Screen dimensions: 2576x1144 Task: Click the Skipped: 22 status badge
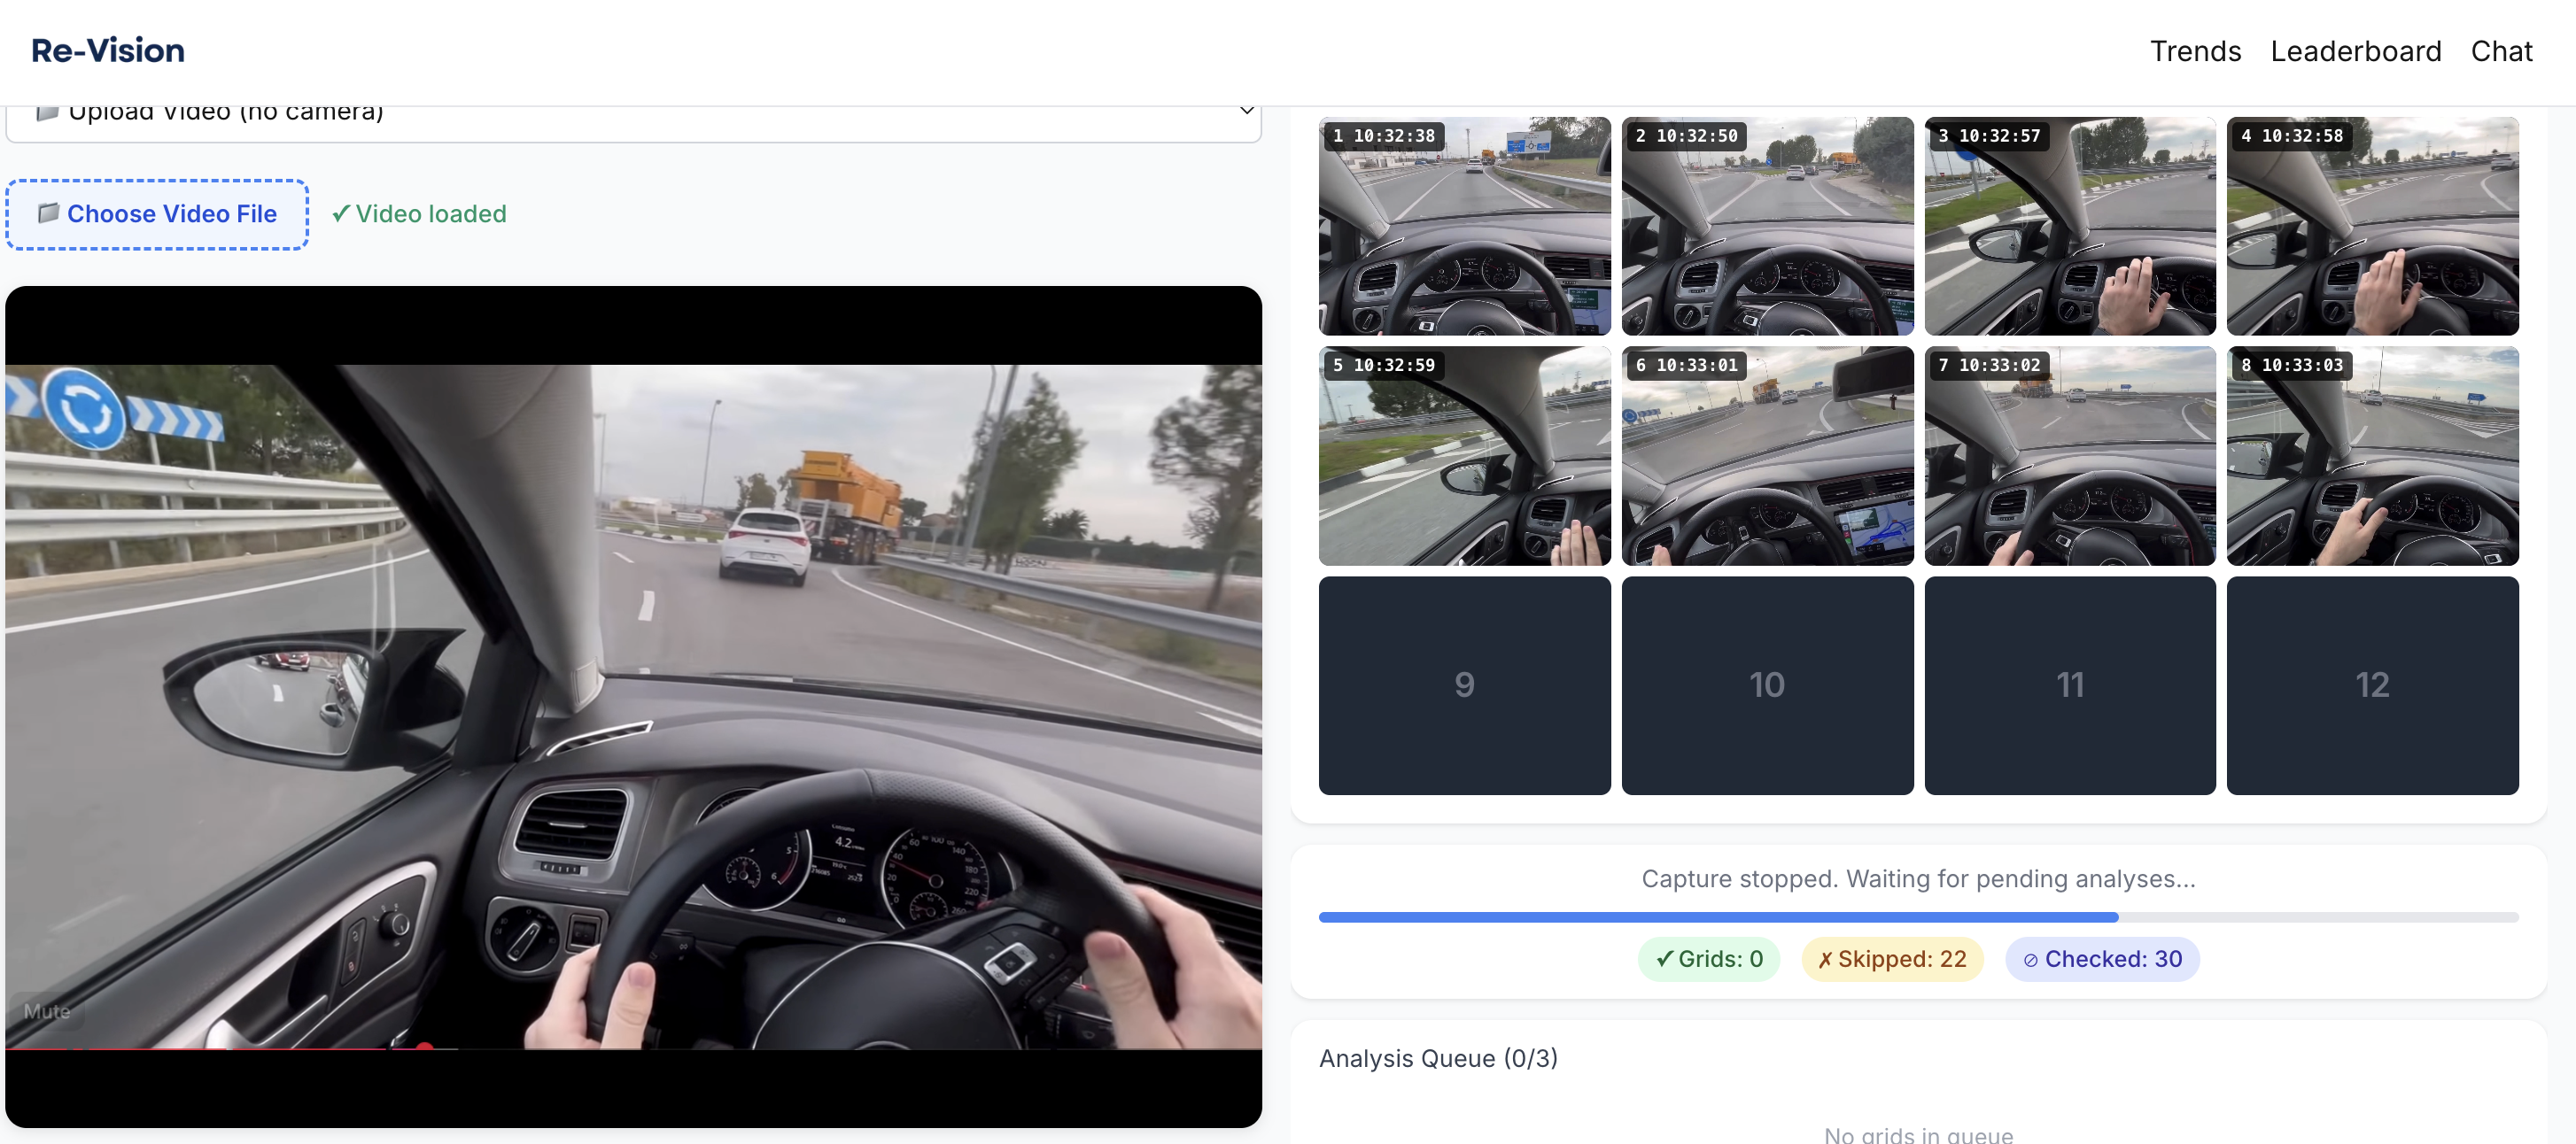[x=1891, y=958]
